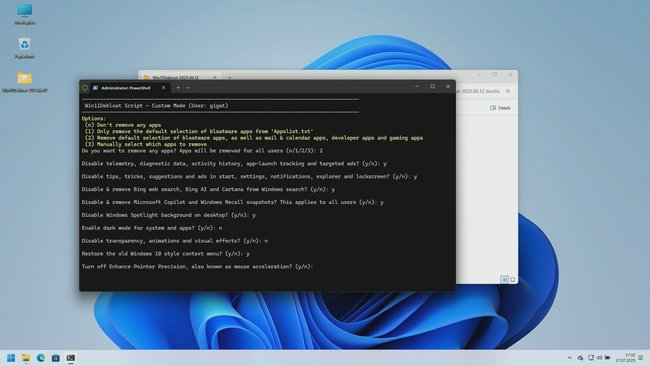Viewport: 650px width, 366px height.
Task: Close the PowerShell terminal window
Action: click(x=448, y=87)
